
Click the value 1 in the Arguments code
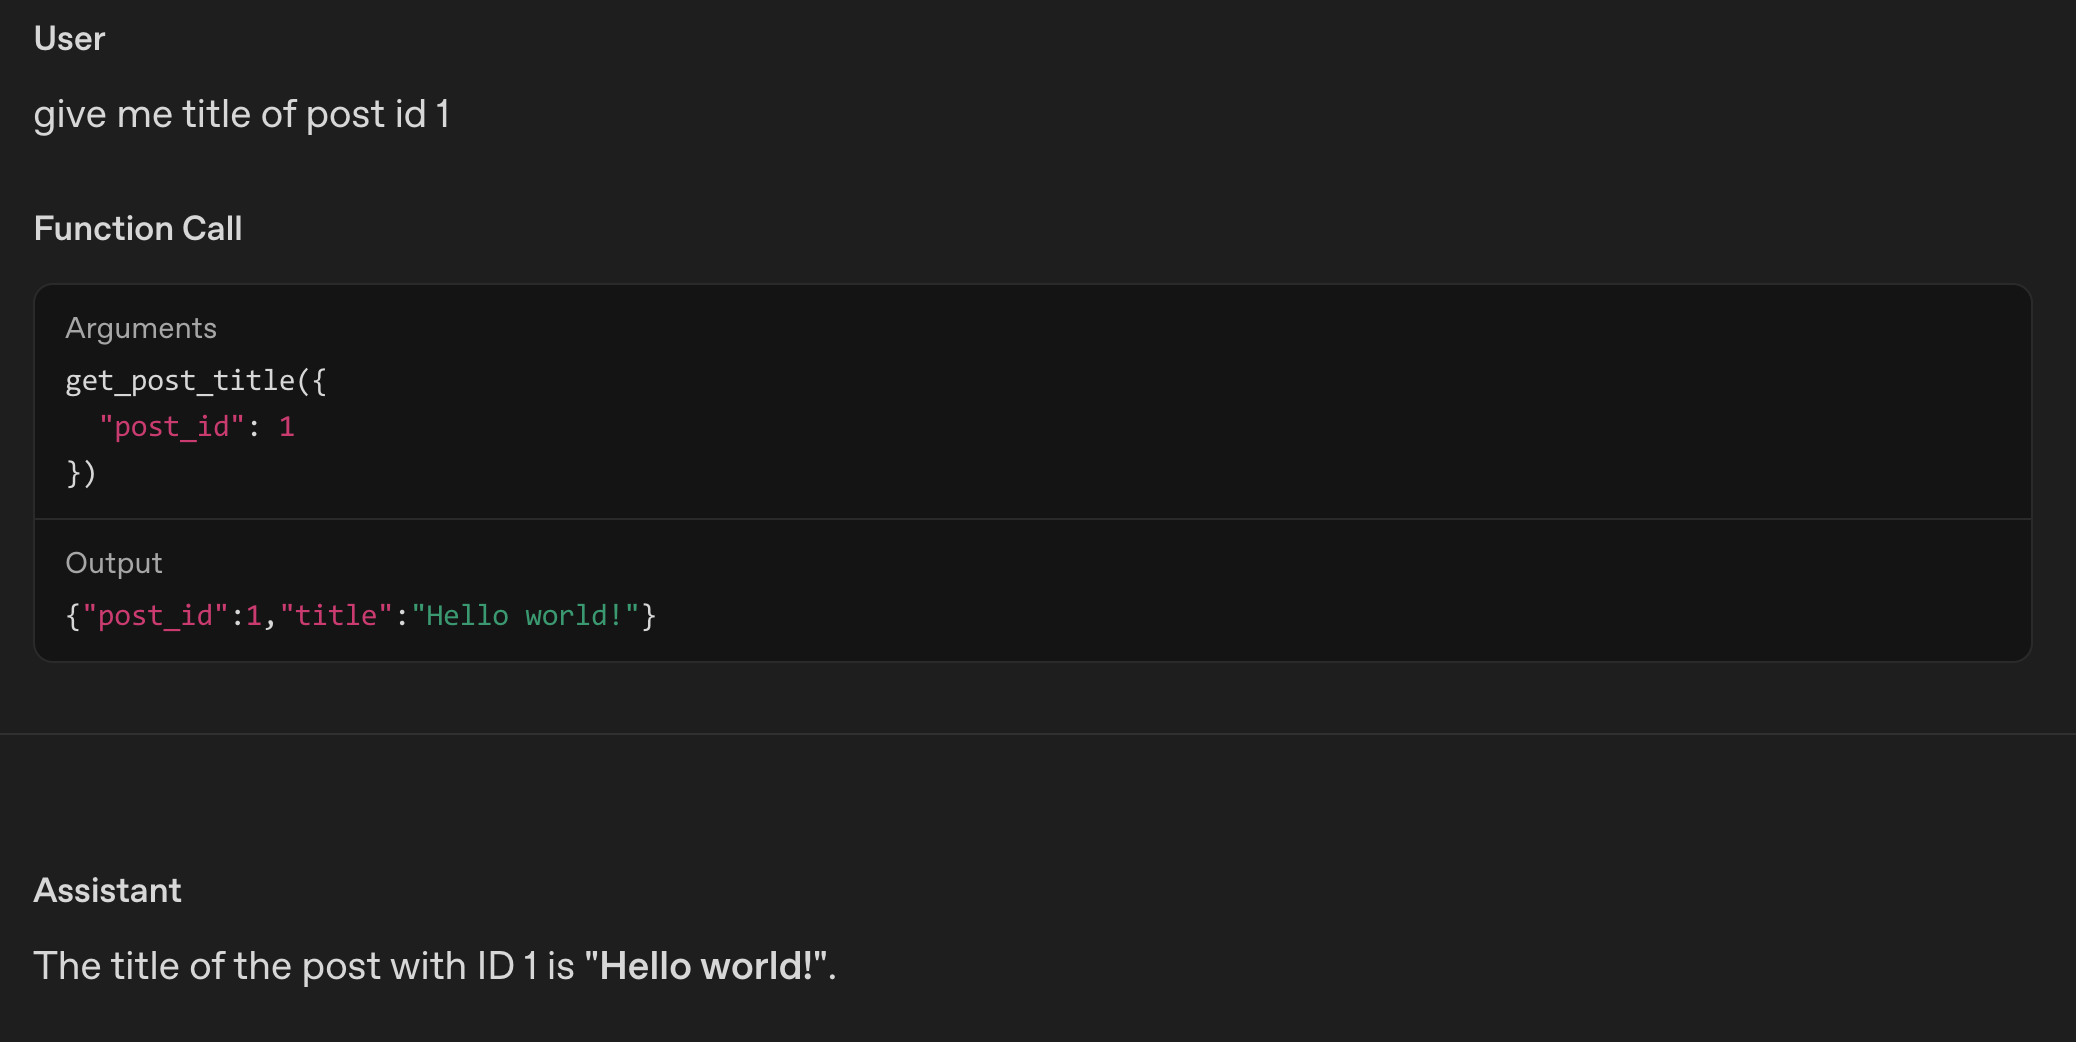[287, 427]
